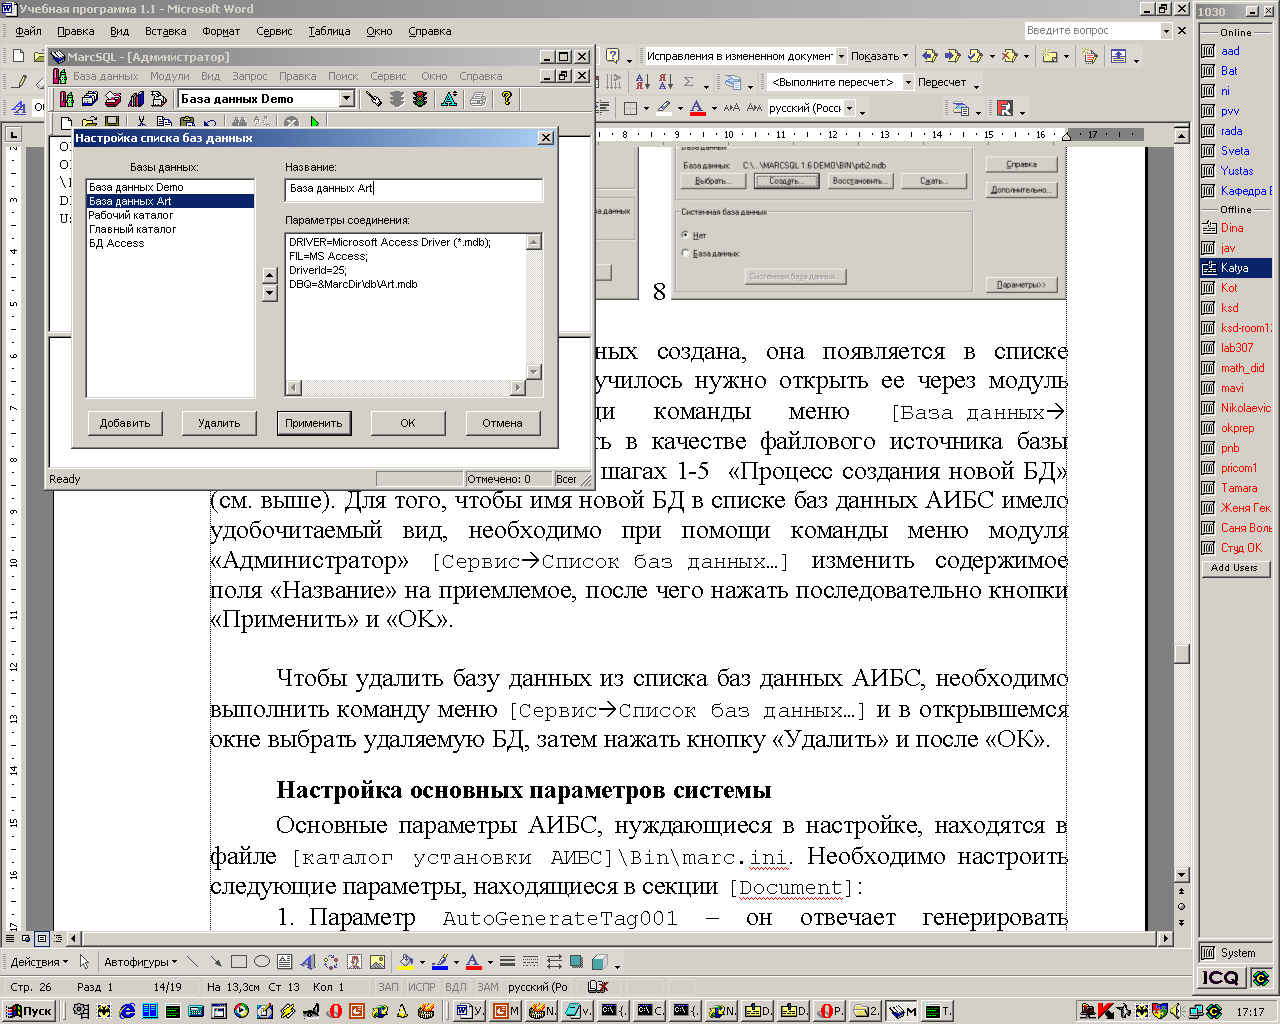This screenshot has width=1280, height=1024.
Task: Open the MarcSQL 'Сервис' menu
Action: tap(388, 76)
